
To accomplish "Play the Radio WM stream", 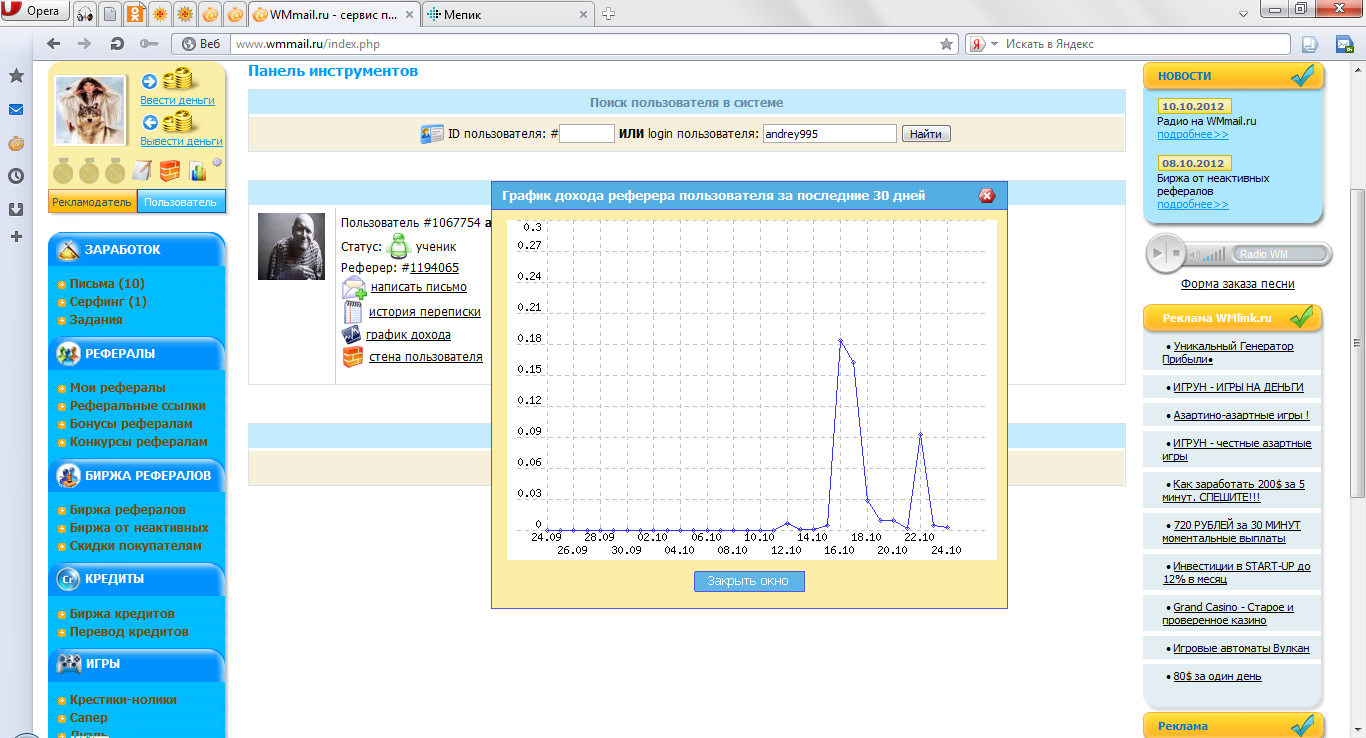I will (1158, 254).
